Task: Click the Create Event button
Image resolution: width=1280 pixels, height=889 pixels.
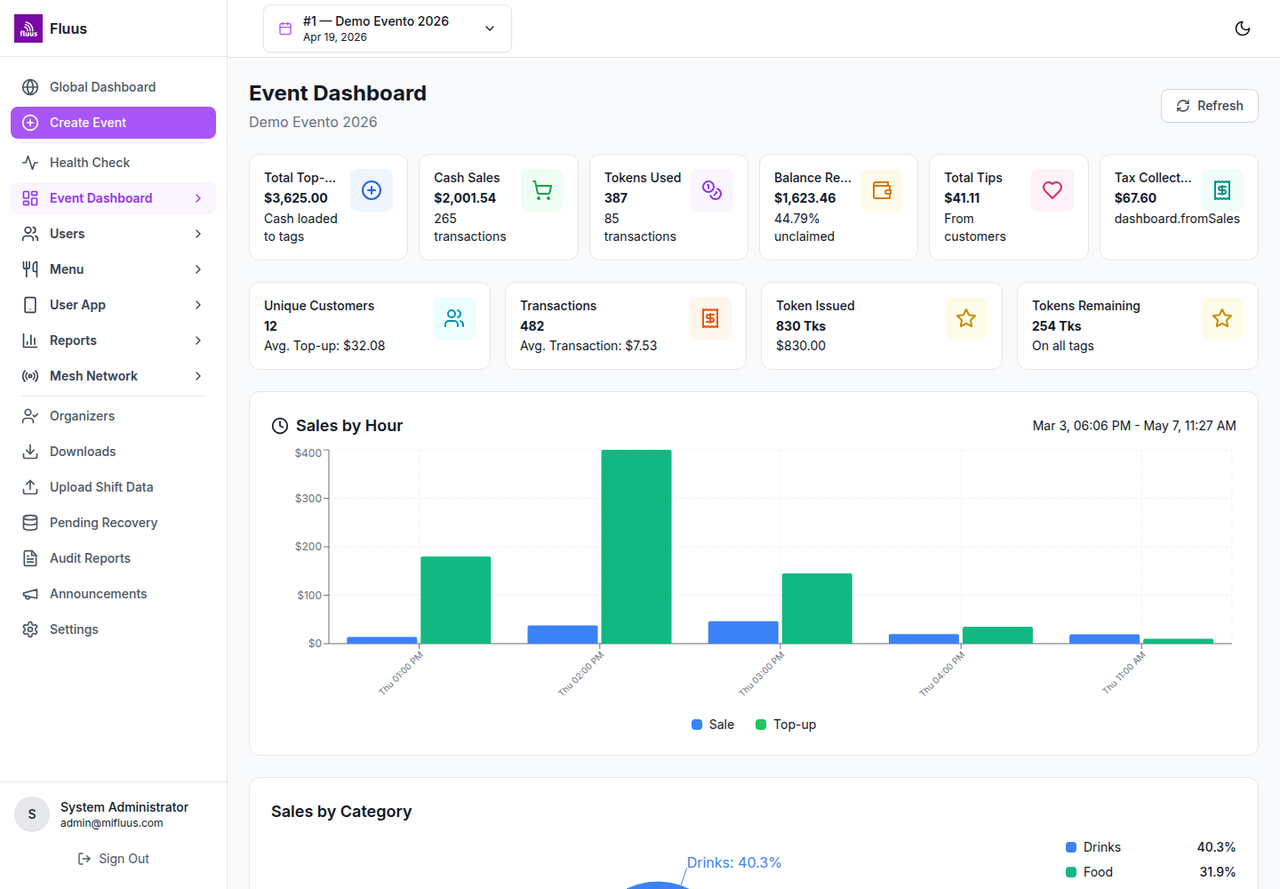Action: coord(113,123)
